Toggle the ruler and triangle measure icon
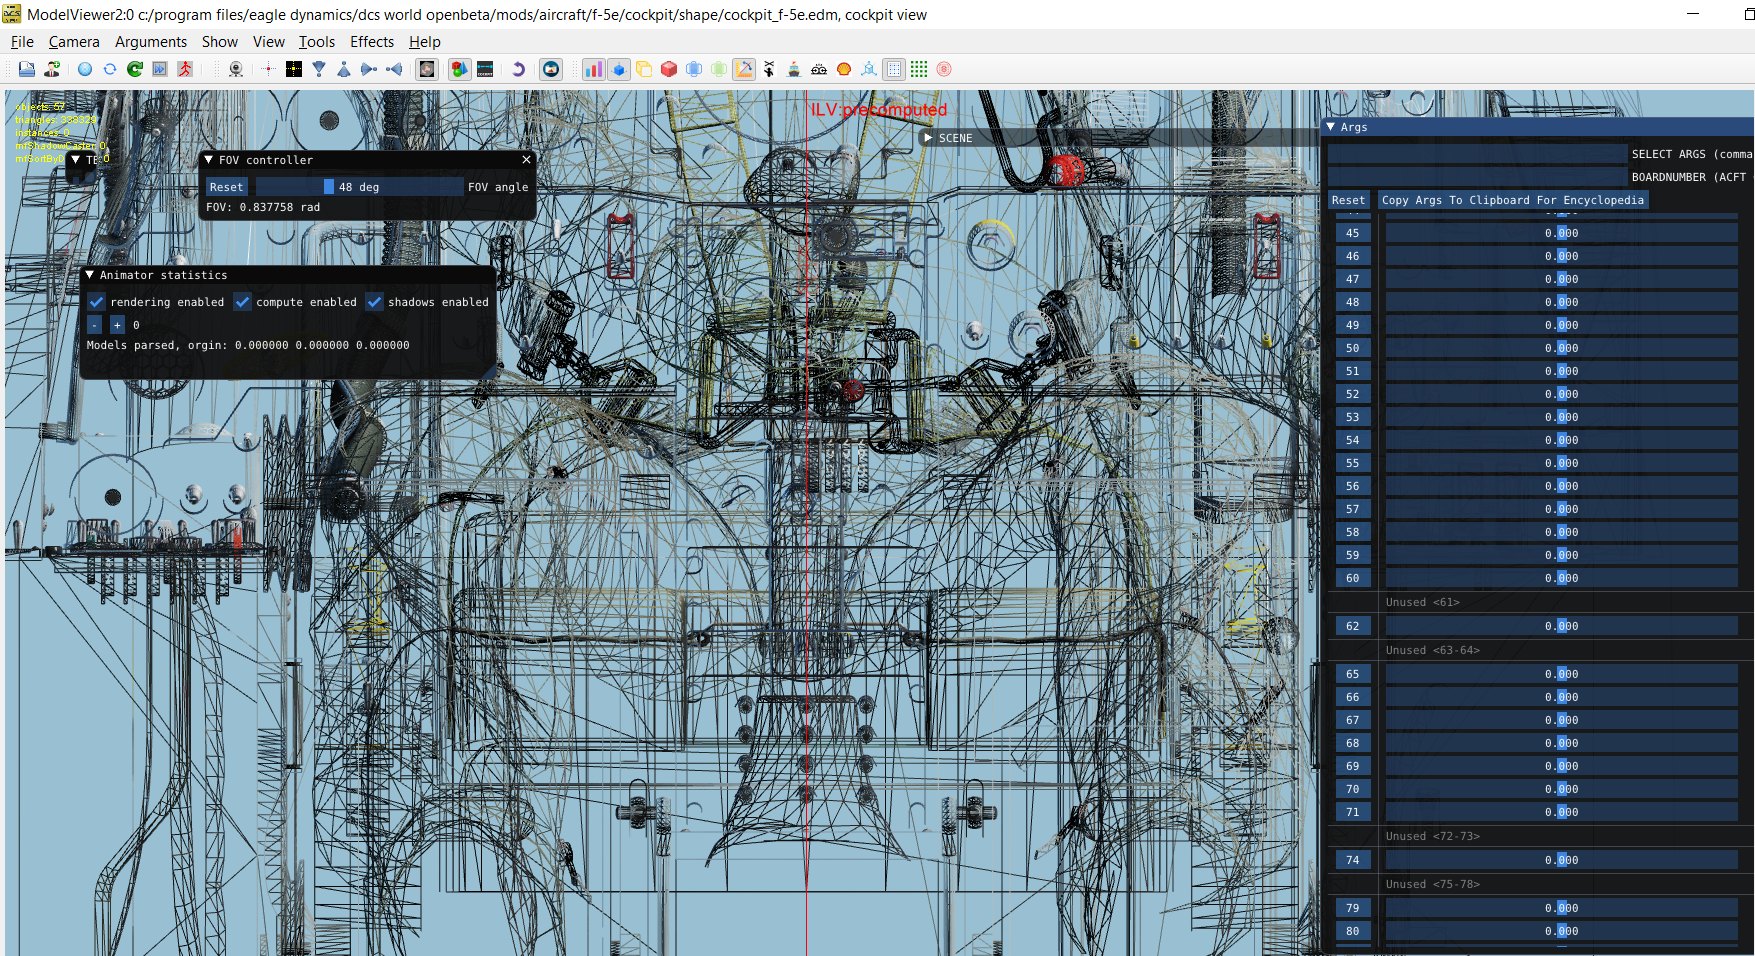 pos(744,69)
